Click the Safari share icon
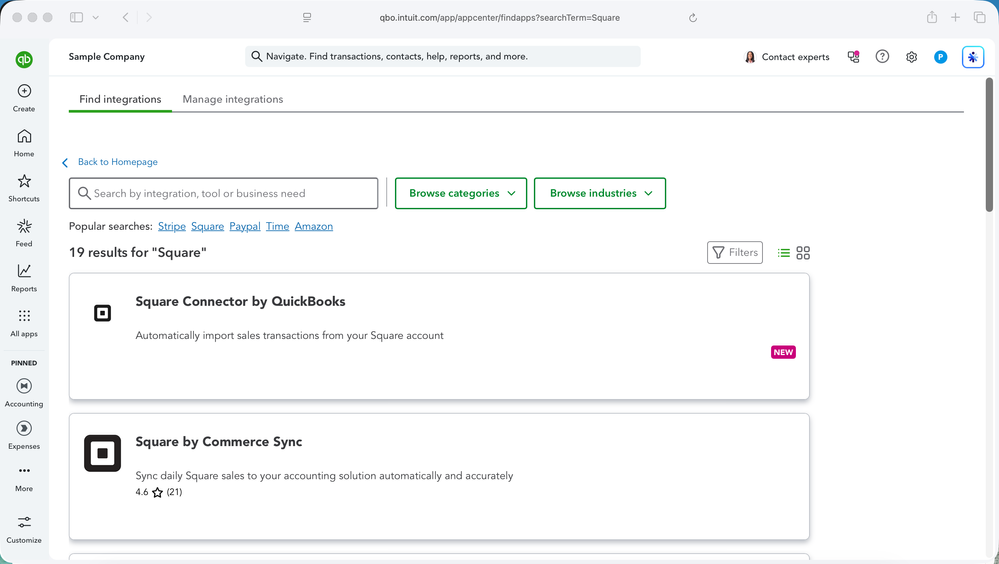The image size is (999, 564). click(932, 17)
